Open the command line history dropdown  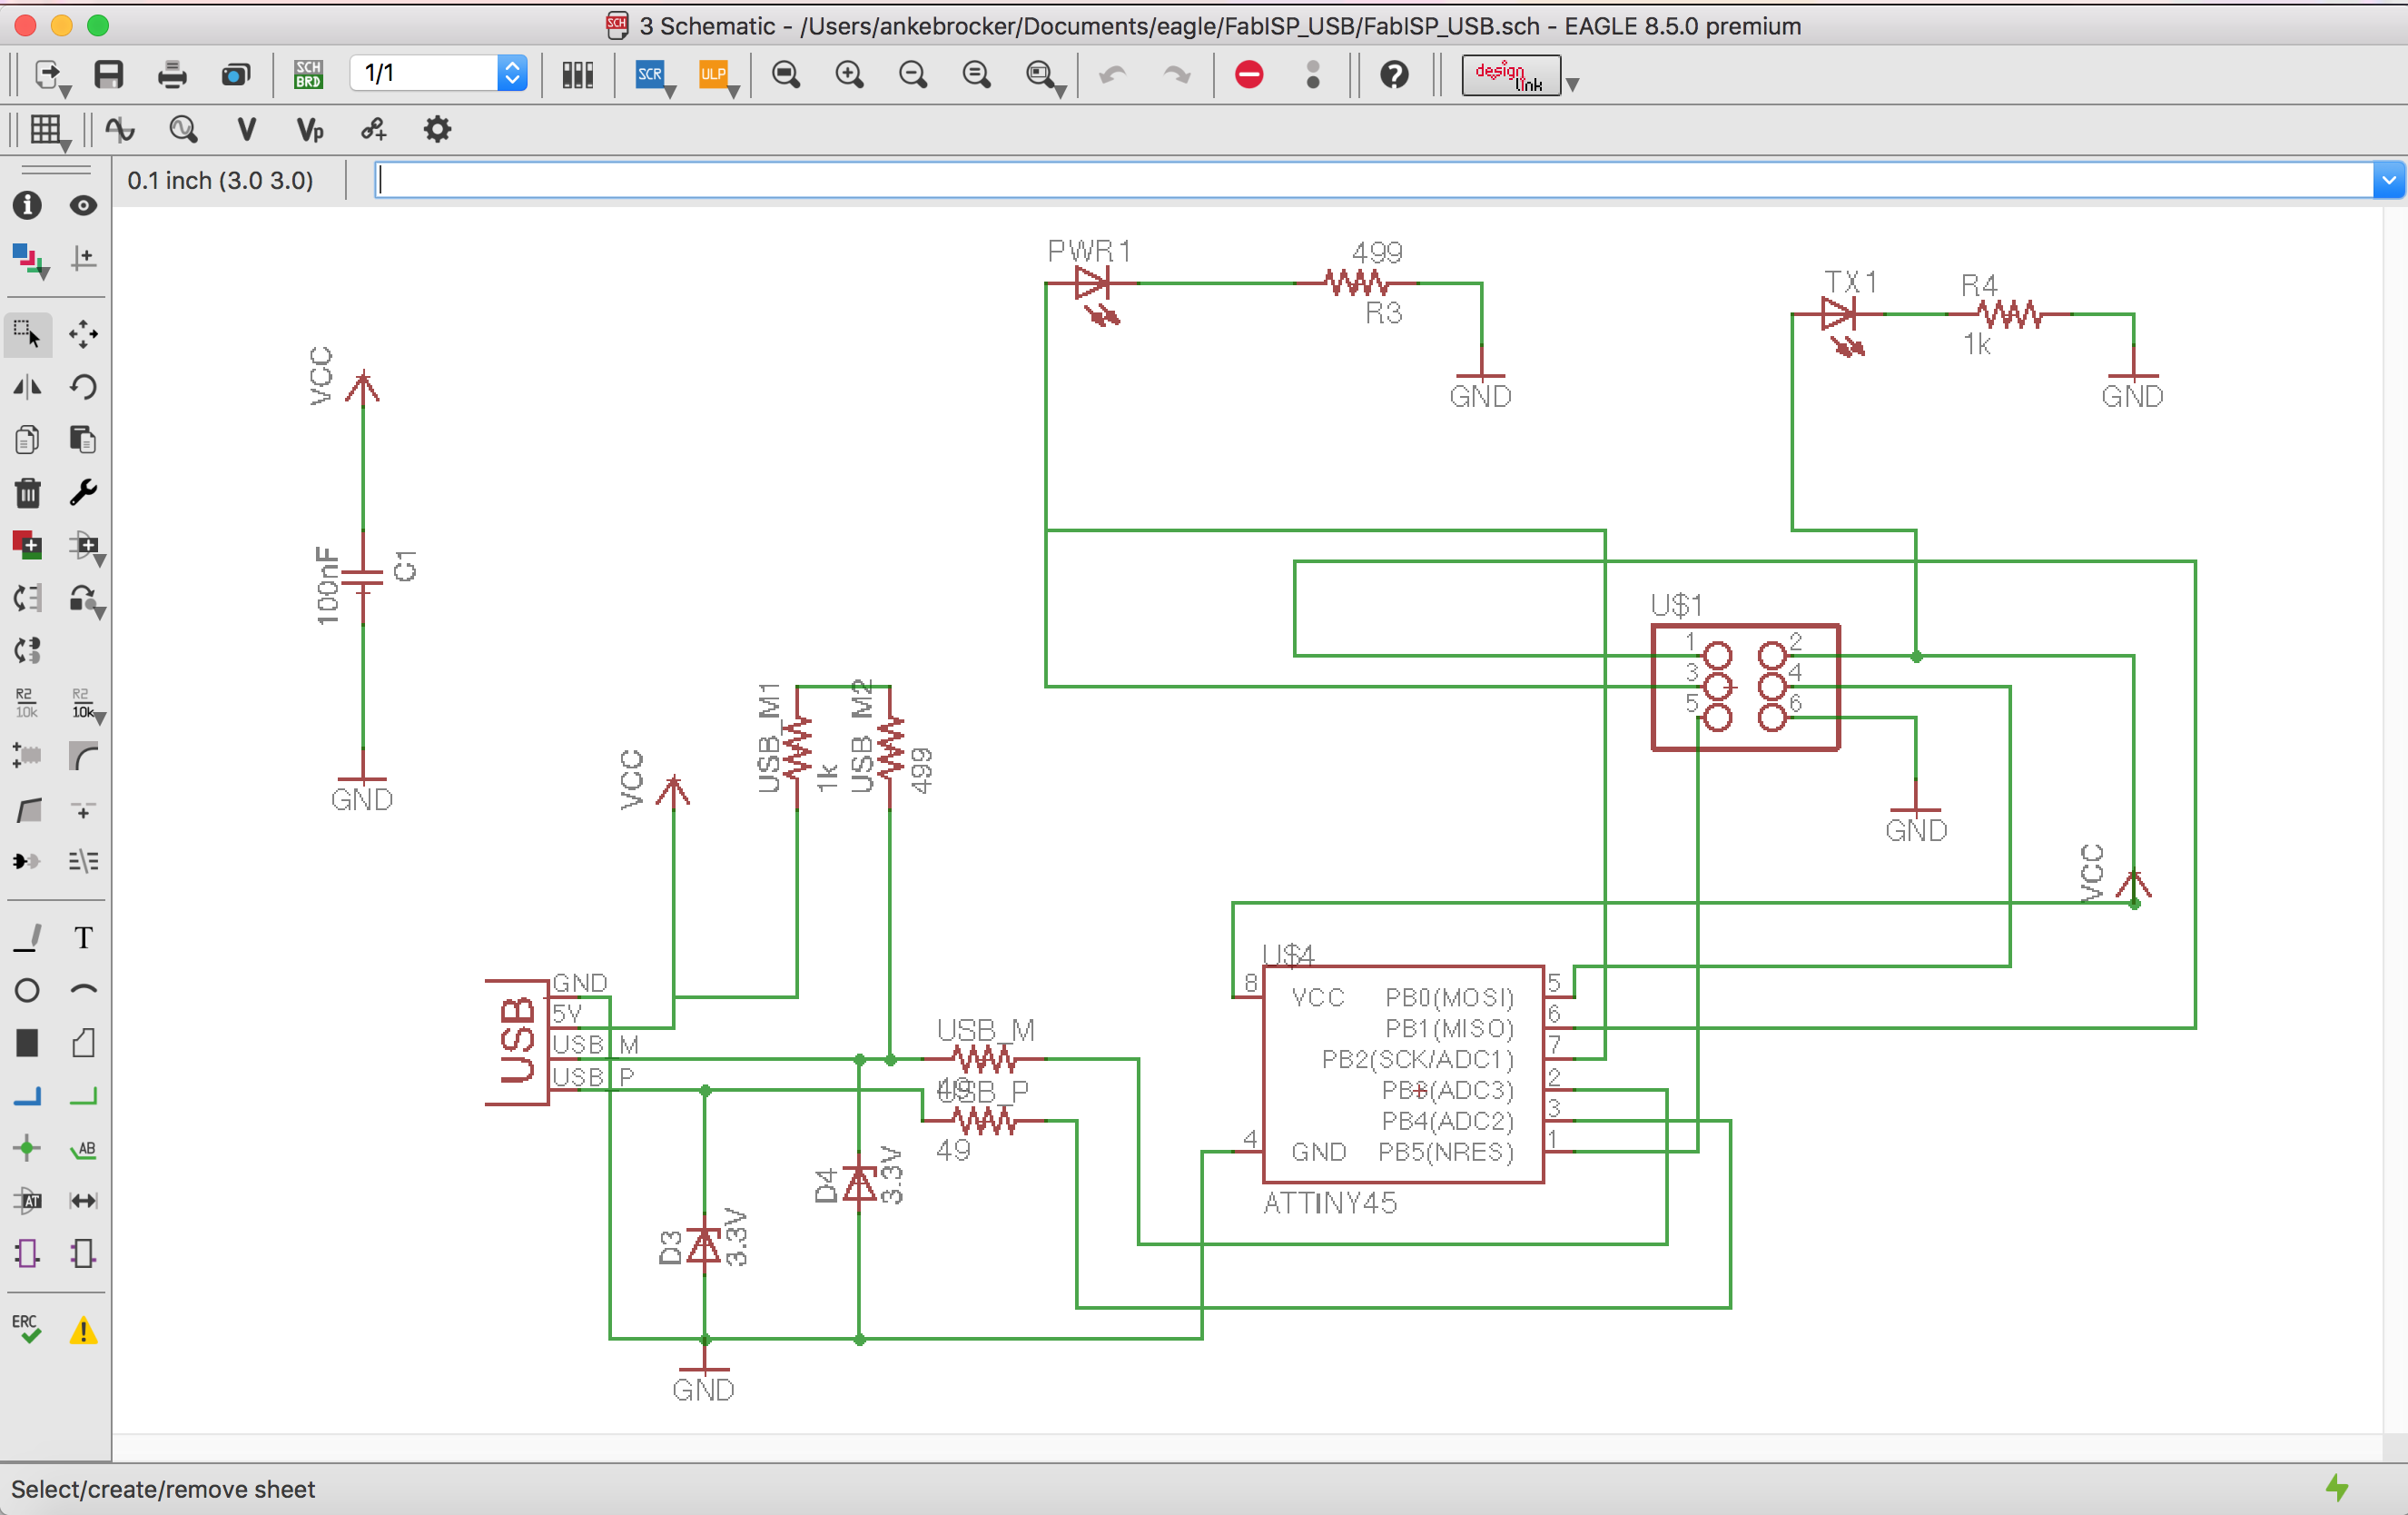pyautogui.click(x=2388, y=180)
